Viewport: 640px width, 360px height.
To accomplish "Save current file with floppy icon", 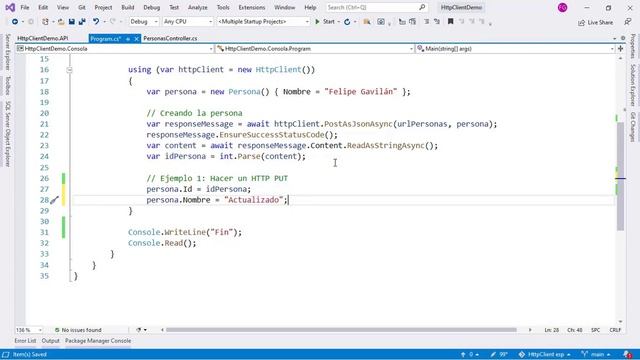I will pyautogui.click(x=71, y=22).
